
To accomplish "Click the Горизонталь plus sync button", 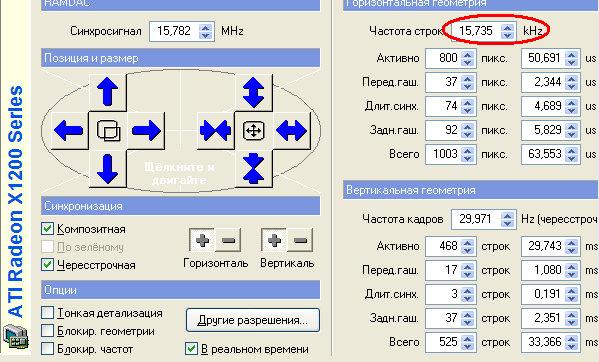I will 202,240.
